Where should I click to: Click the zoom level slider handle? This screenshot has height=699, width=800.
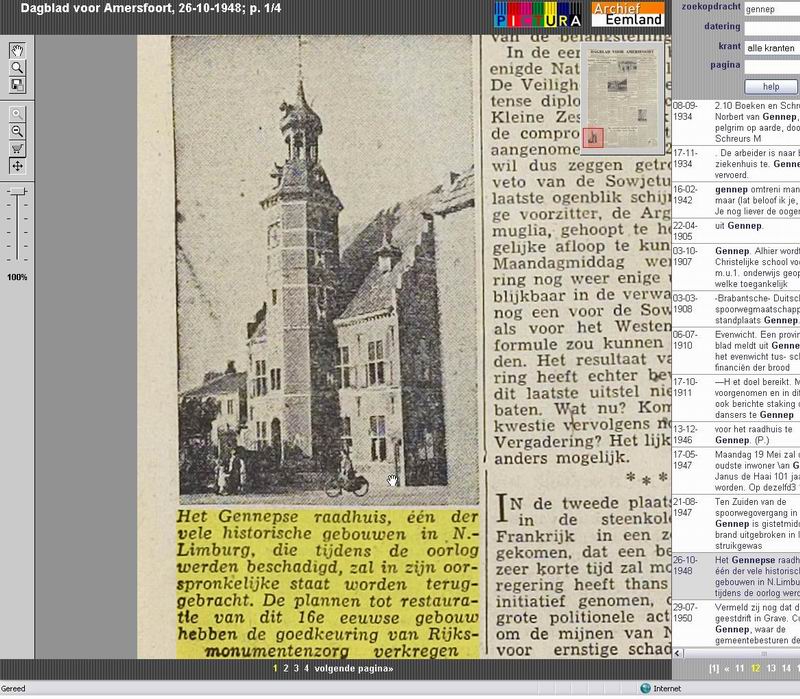[x=18, y=191]
